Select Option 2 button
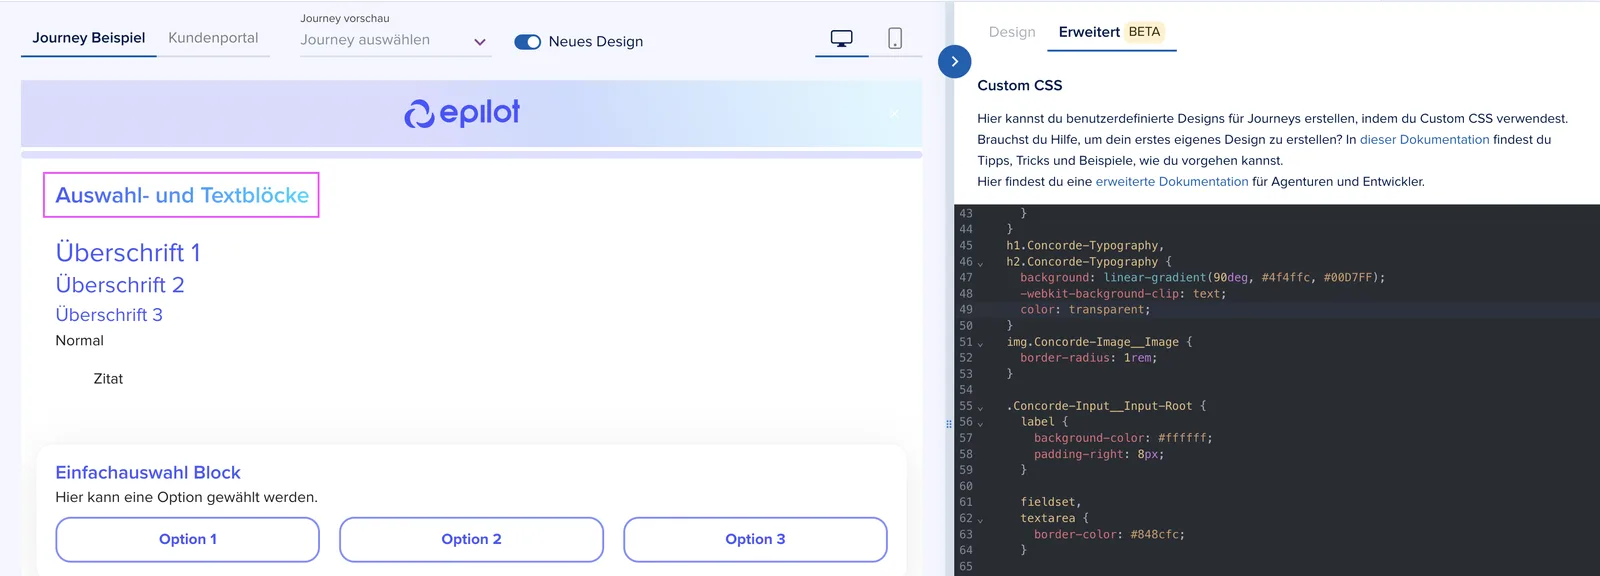Screen dimensions: 1600x576 click(x=472, y=539)
